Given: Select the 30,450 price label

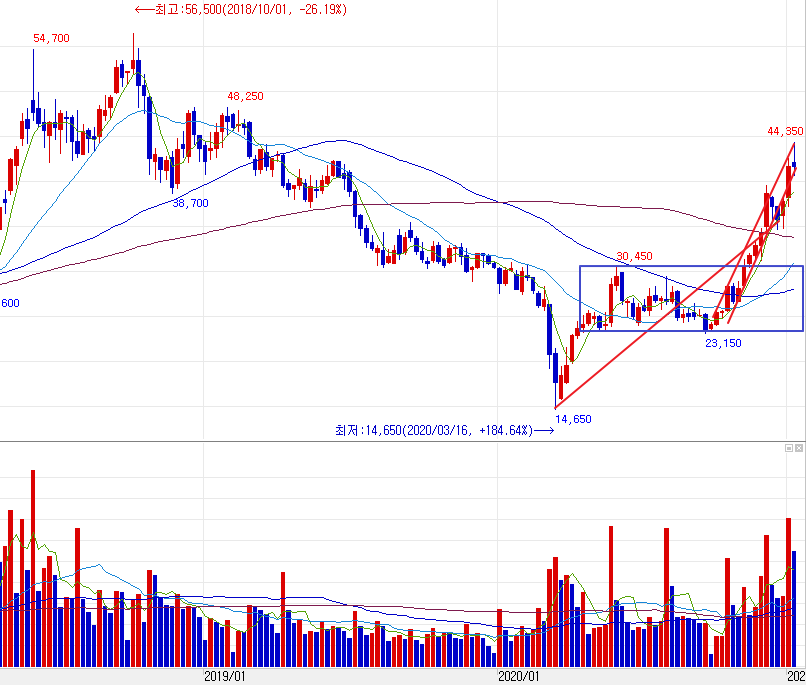Looking at the screenshot, I should point(634,256).
